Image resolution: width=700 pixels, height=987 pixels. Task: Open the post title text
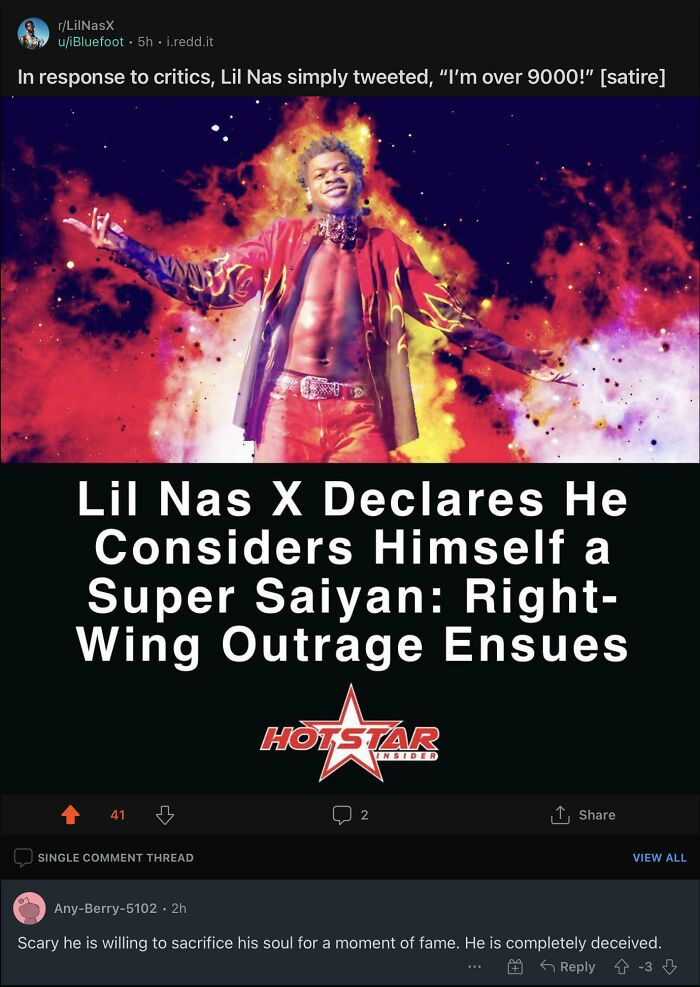pyautogui.click(x=341, y=77)
